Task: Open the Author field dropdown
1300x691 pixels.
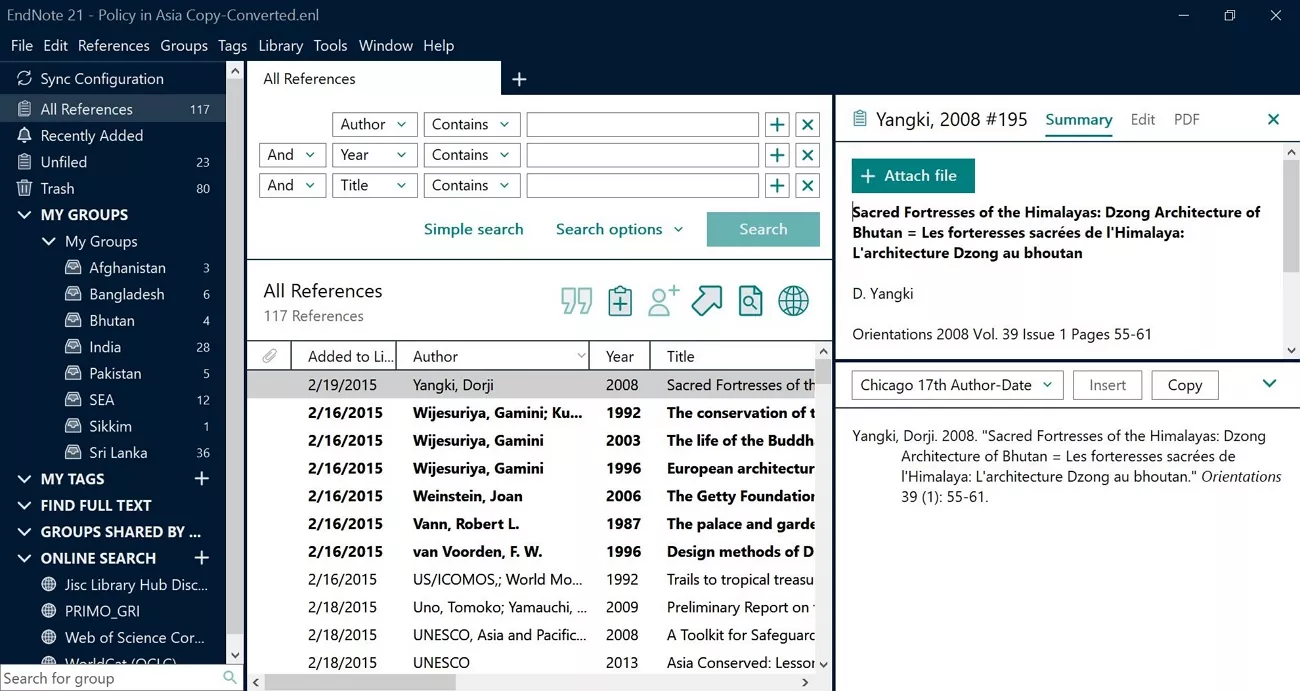Action: (x=374, y=124)
